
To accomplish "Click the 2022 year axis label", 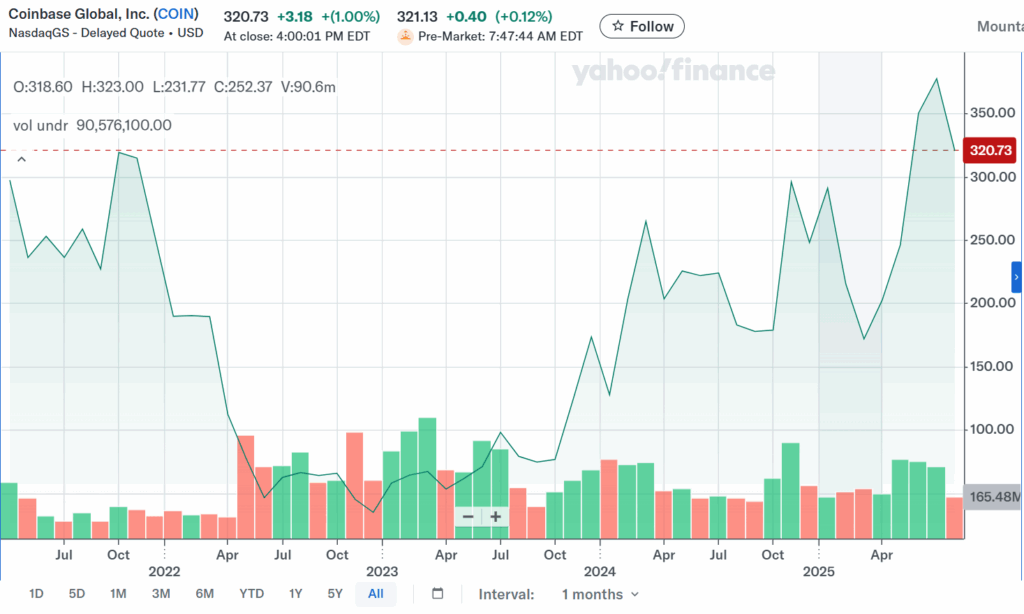I will click(x=164, y=572).
